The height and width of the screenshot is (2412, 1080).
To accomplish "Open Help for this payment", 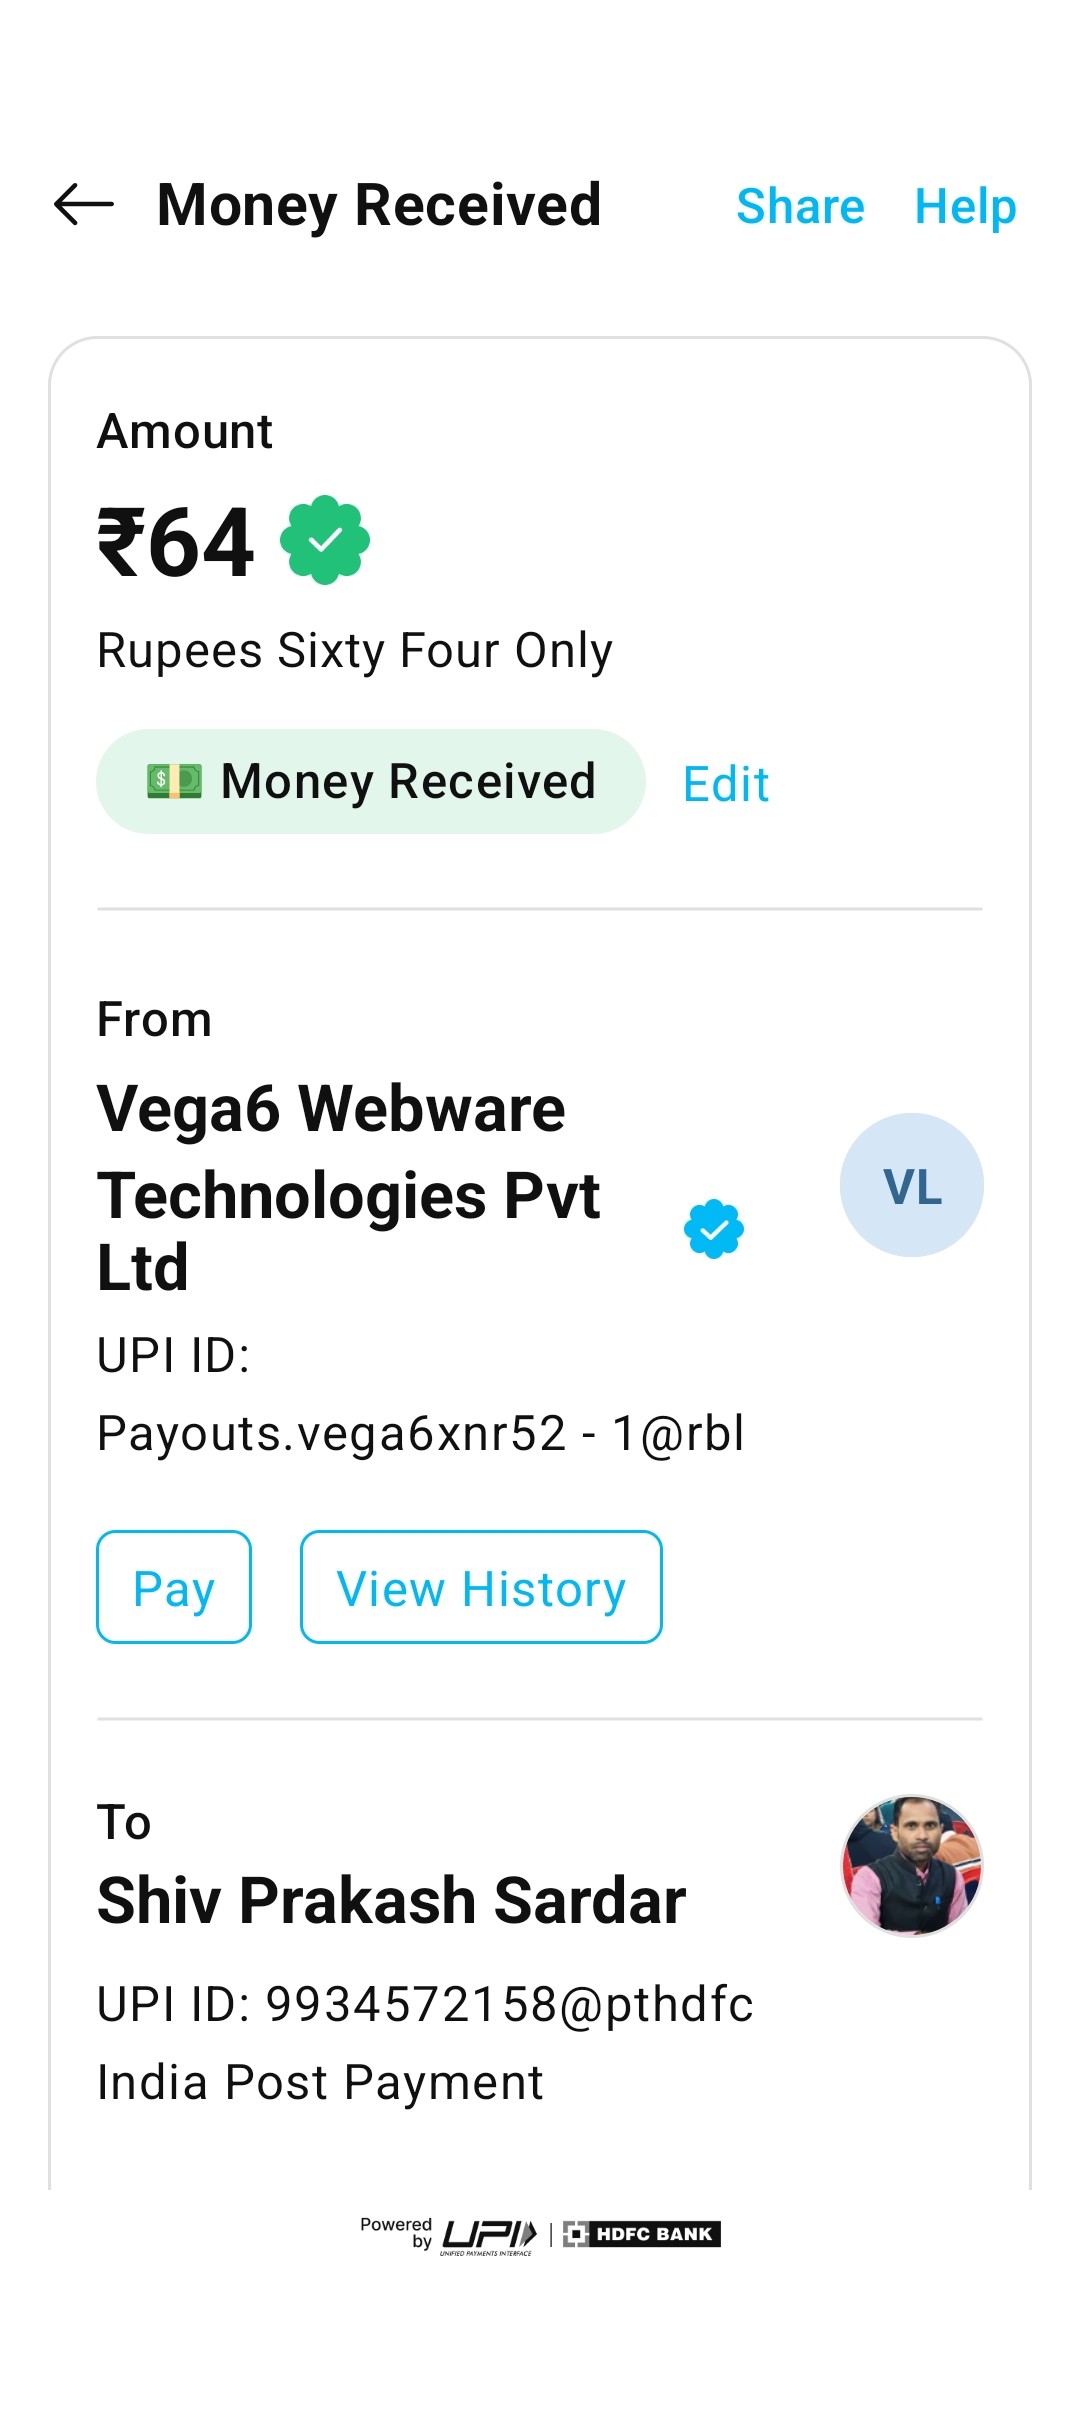I will point(965,207).
